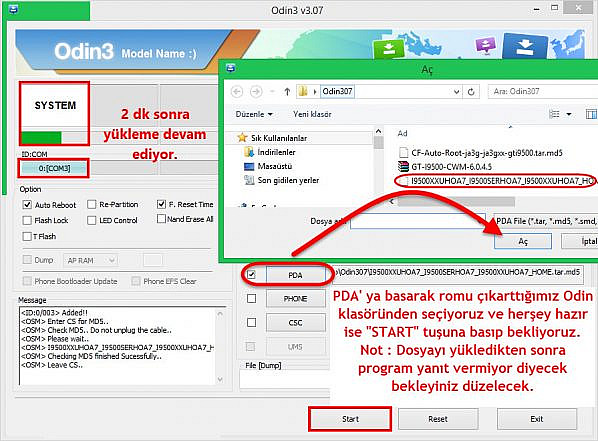Check the CSC checkbox
This screenshot has height=441, width=598.
(251, 322)
